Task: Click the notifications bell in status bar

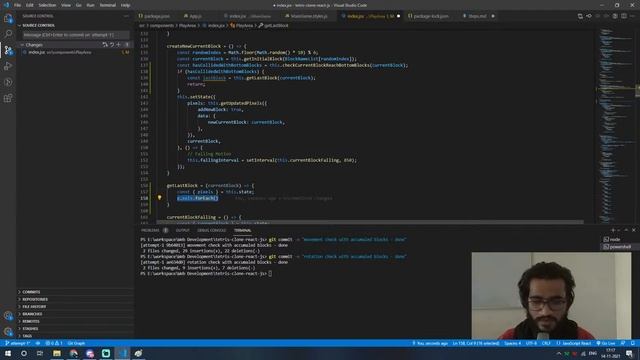Action: (633, 343)
